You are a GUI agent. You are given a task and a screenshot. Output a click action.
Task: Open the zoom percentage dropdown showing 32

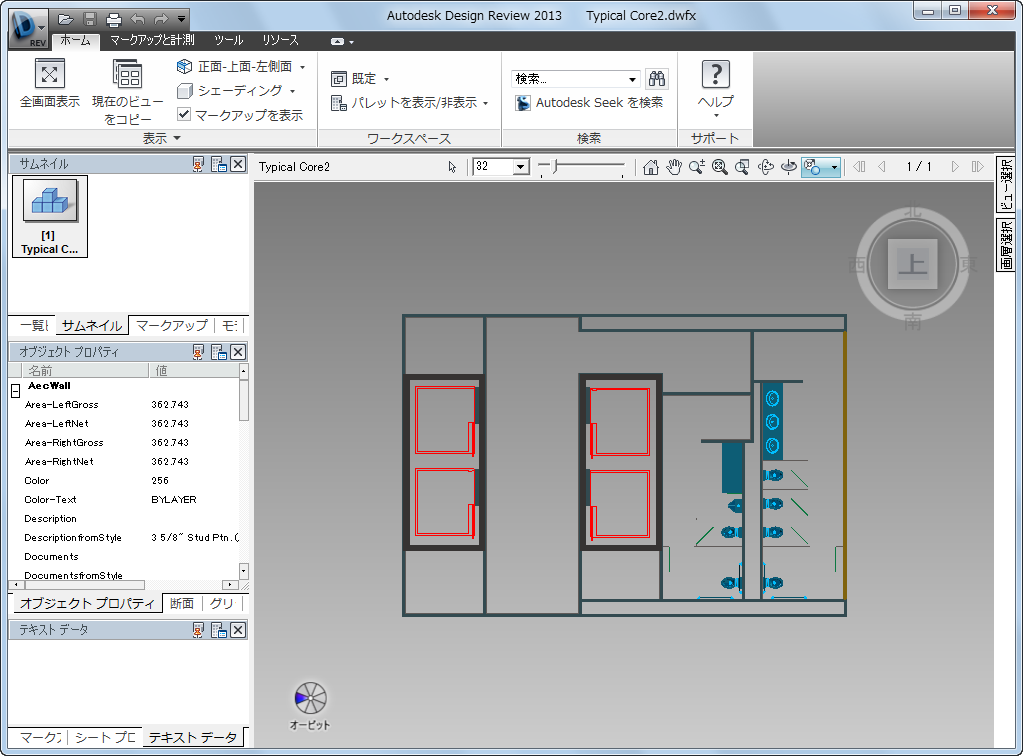[520, 167]
